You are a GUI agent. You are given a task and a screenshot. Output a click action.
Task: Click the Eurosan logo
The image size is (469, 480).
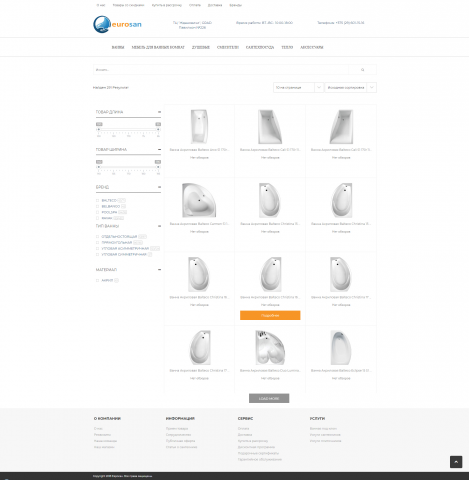pos(117,24)
